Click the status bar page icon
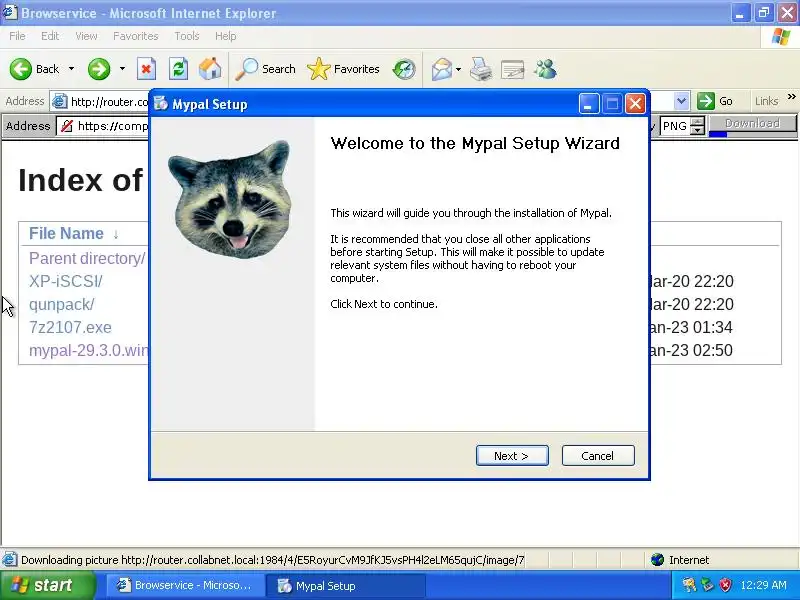Image resolution: width=800 pixels, height=600 pixels. click(9, 560)
